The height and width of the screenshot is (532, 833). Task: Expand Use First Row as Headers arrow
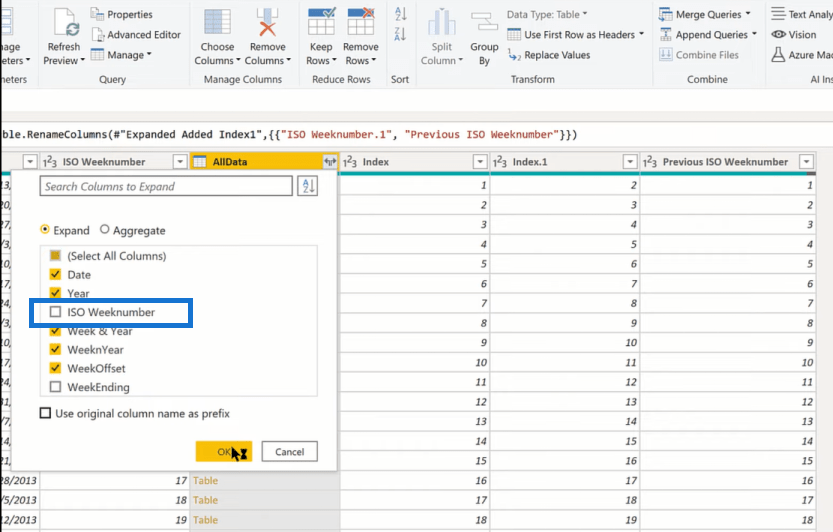(641, 34)
